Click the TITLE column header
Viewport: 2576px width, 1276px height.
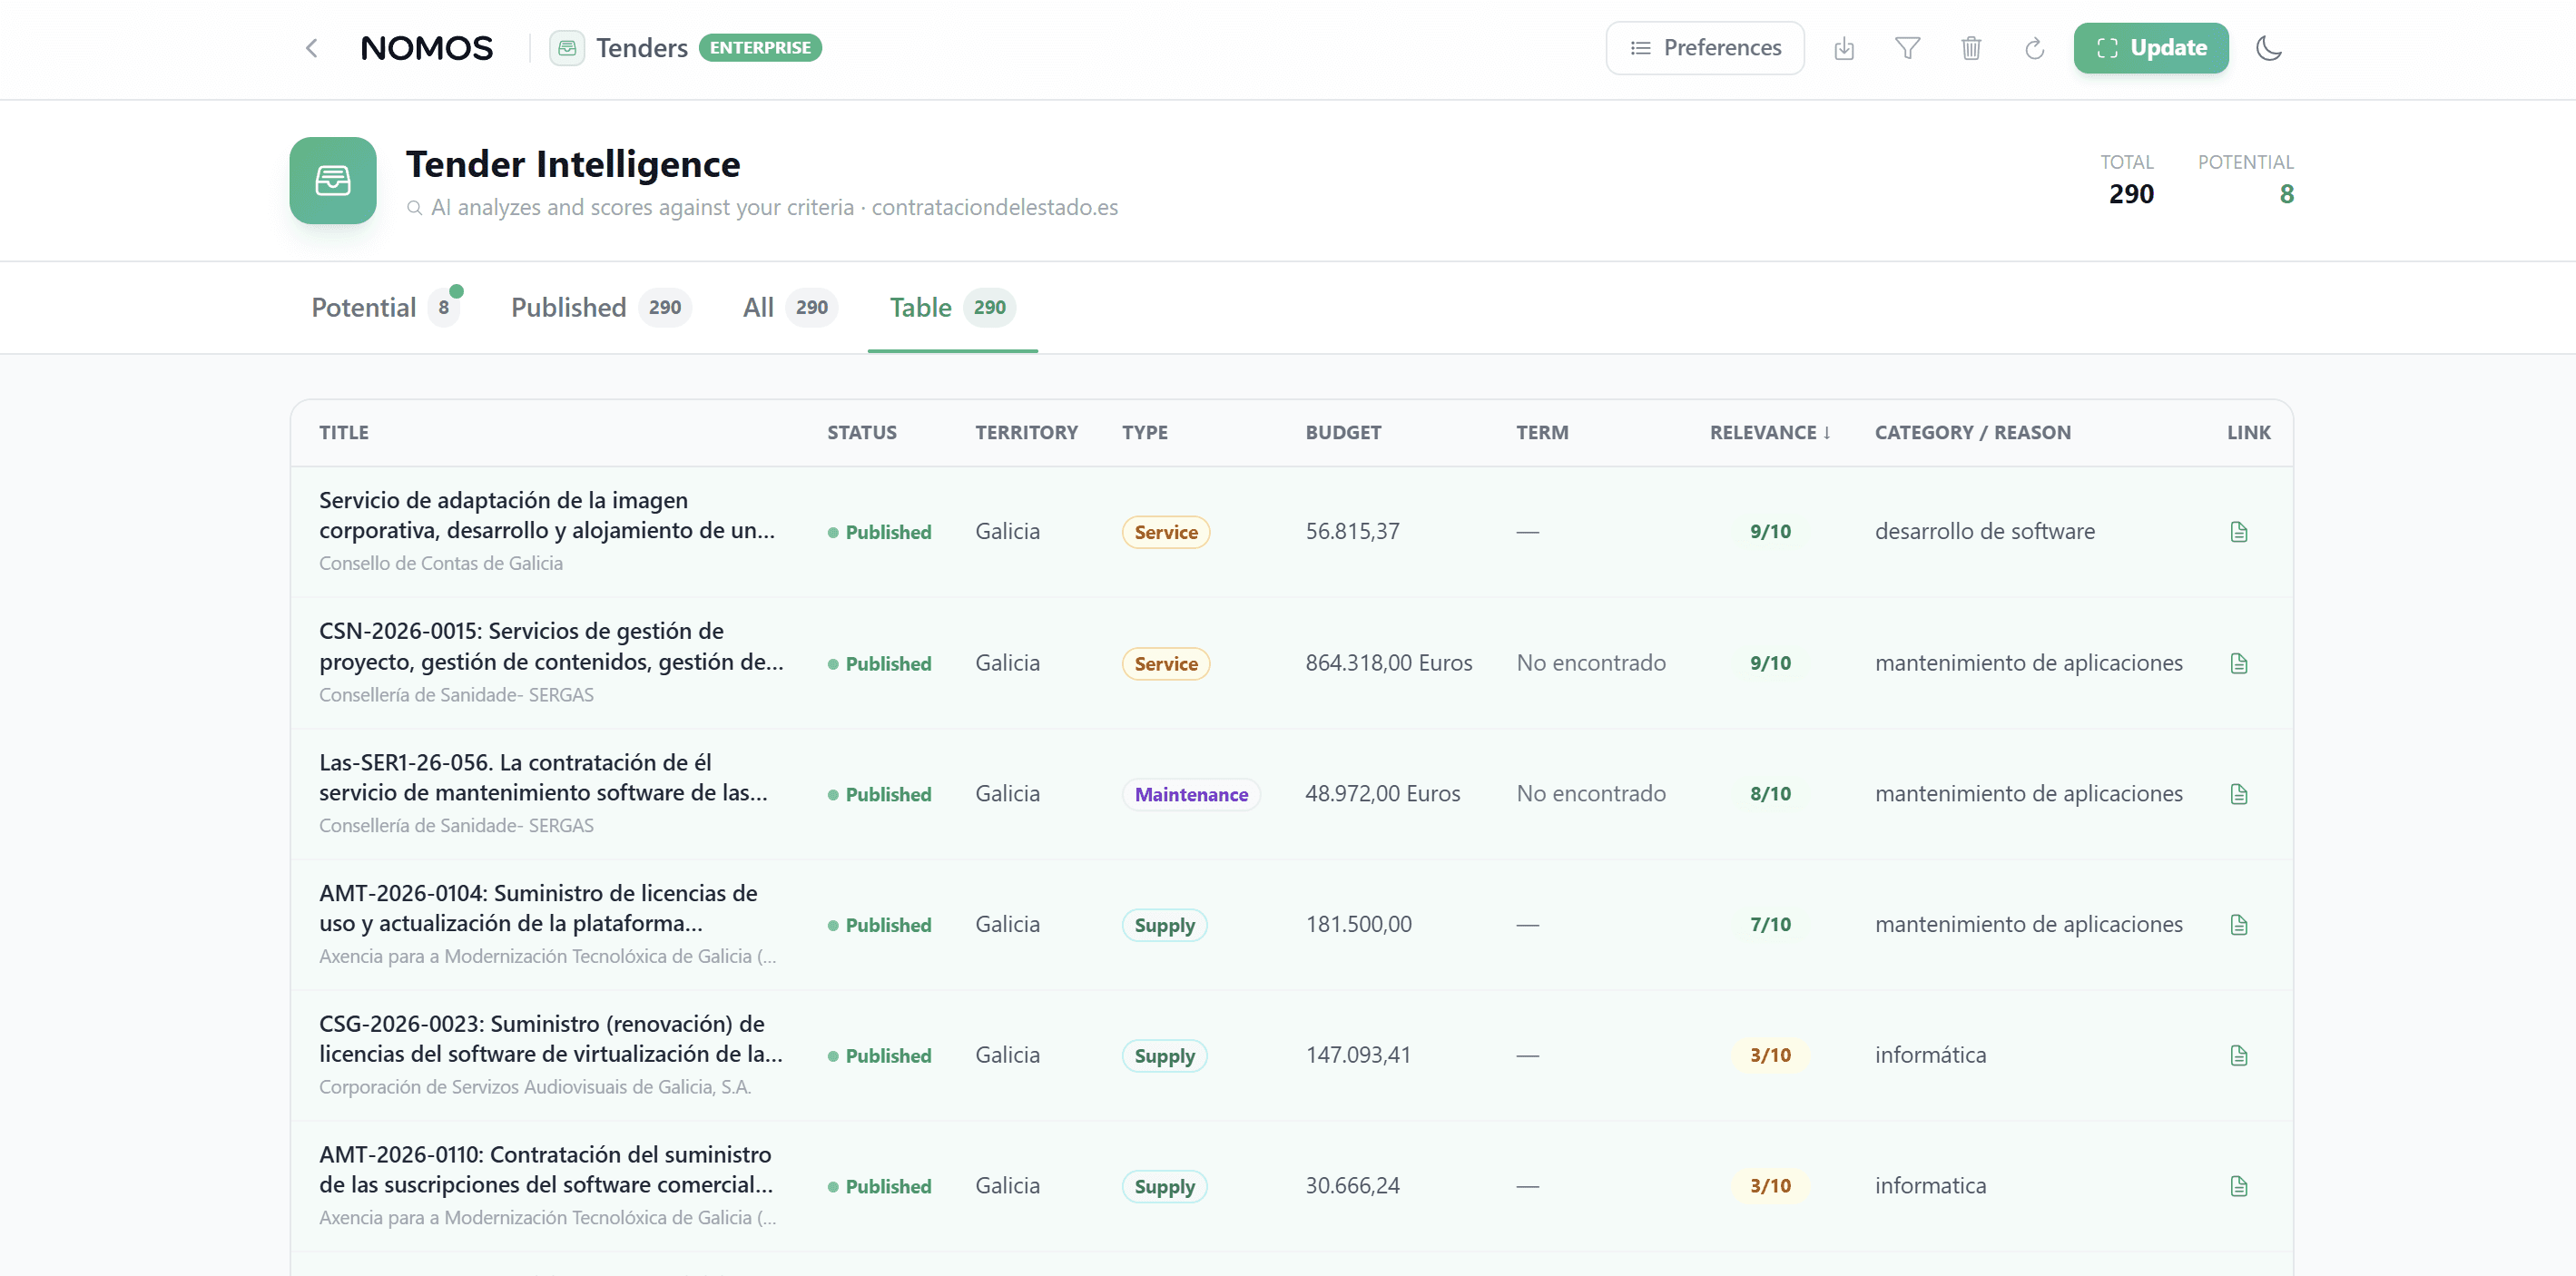click(344, 433)
